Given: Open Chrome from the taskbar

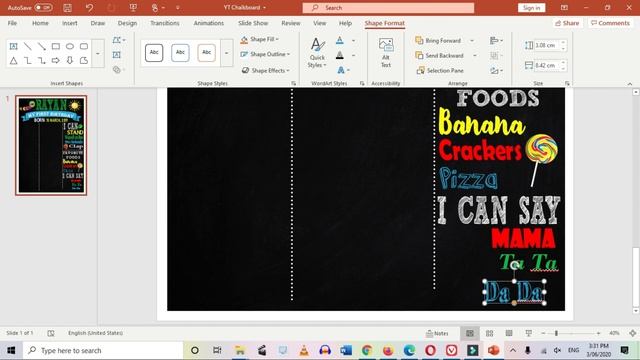Looking at the screenshot, I should (367, 351).
